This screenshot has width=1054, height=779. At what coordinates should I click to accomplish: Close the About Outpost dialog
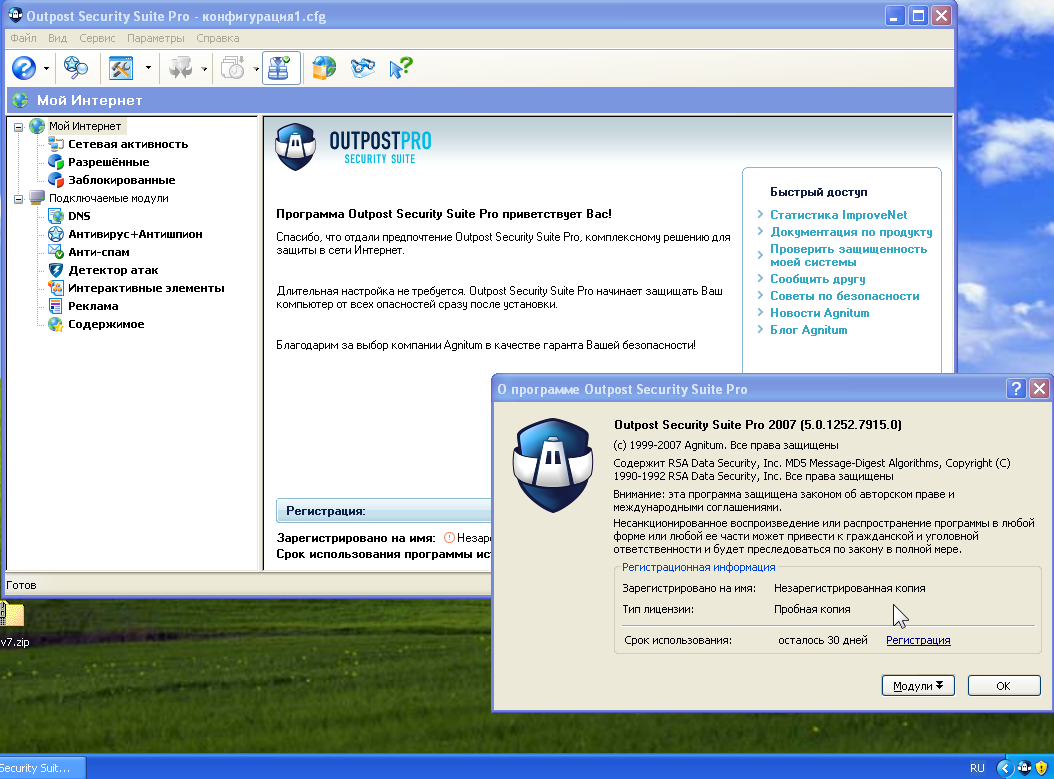point(1039,388)
